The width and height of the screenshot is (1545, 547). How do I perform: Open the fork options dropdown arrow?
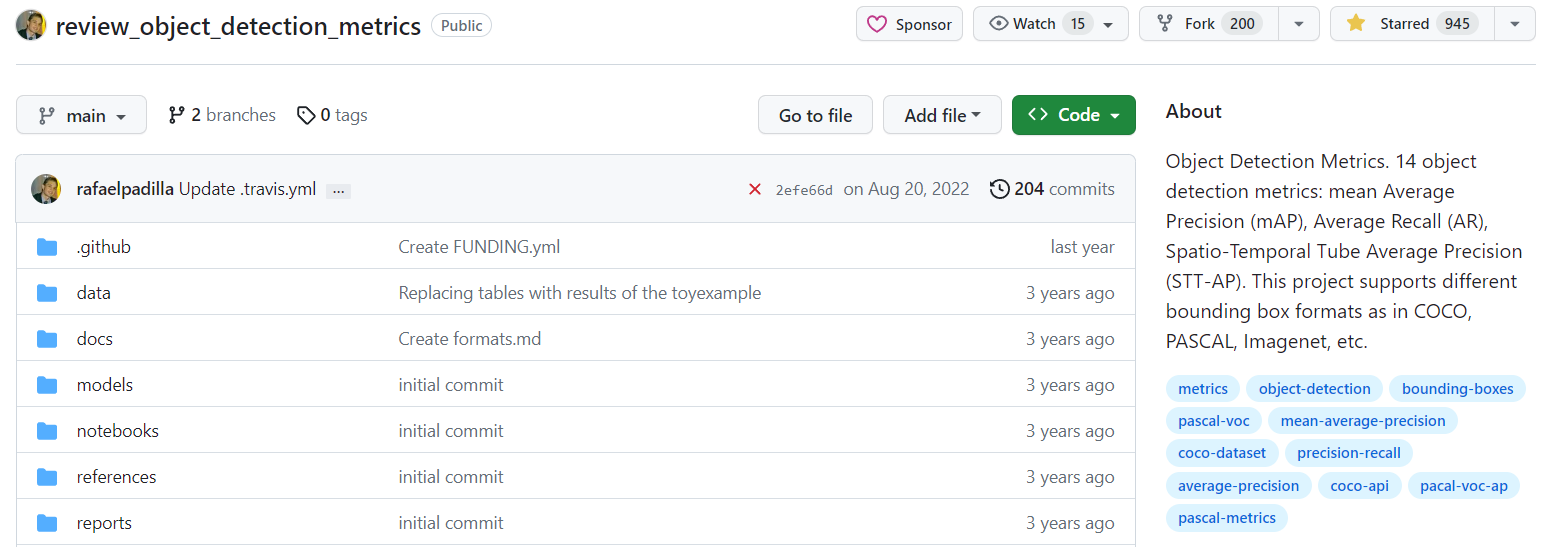tap(1298, 24)
